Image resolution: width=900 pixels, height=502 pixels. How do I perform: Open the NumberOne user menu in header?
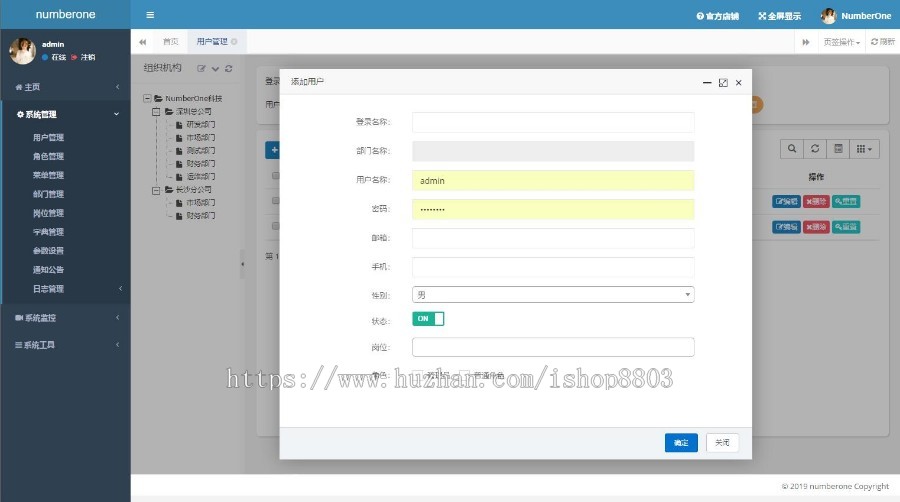pyautogui.click(x=856, y=16)
